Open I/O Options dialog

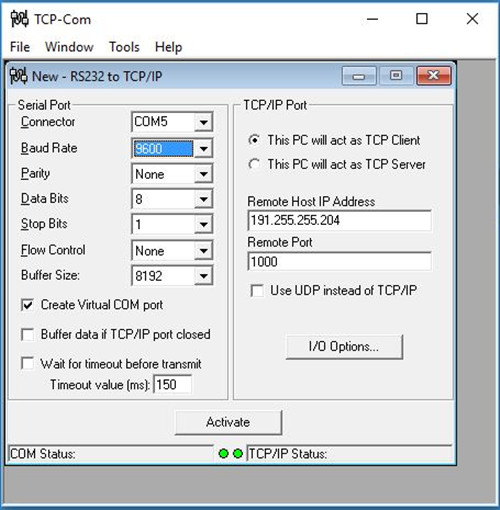click(344, 347)
